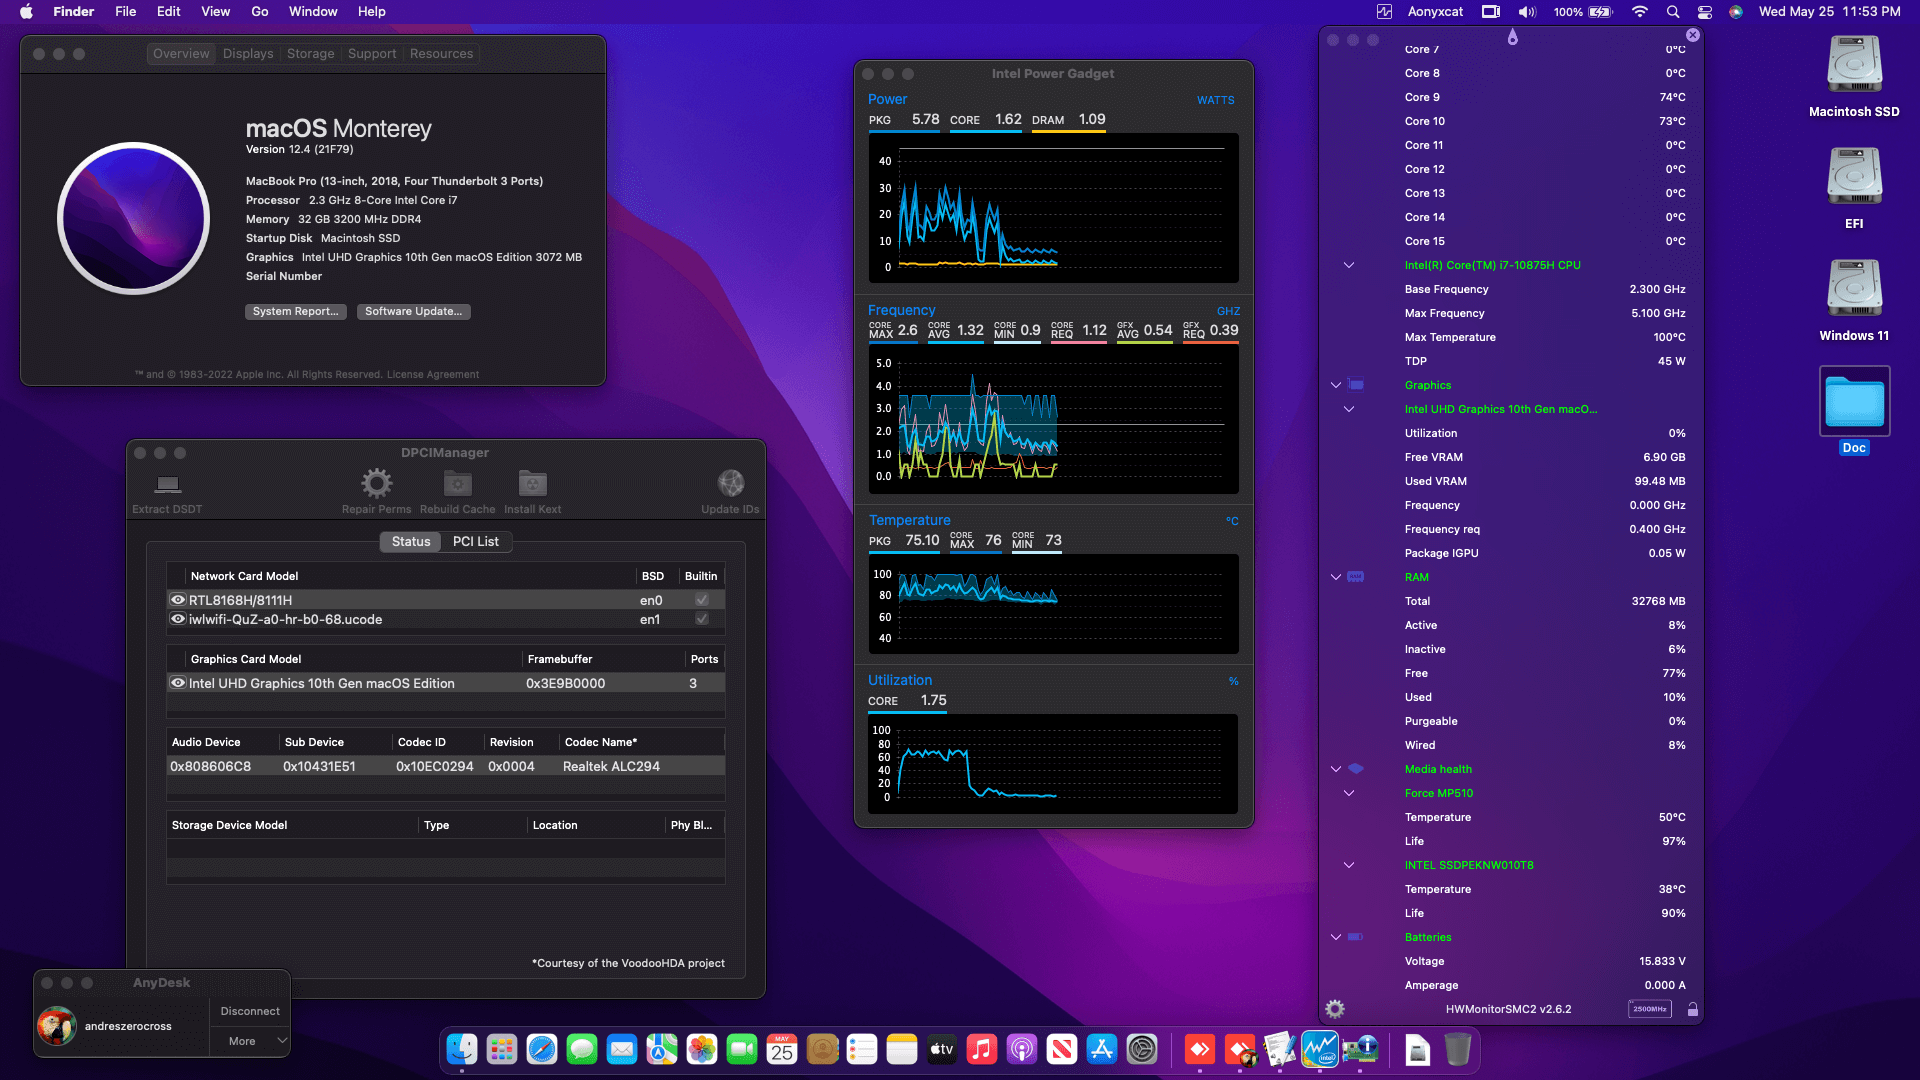Screen dimensions: 1920x1080
Task: Open App Store from the Dock
Action: (x=1102, y=1049)
